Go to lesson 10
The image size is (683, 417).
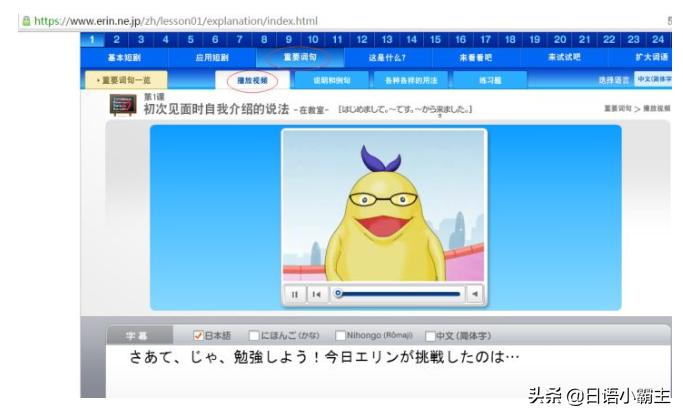(313, 40)
